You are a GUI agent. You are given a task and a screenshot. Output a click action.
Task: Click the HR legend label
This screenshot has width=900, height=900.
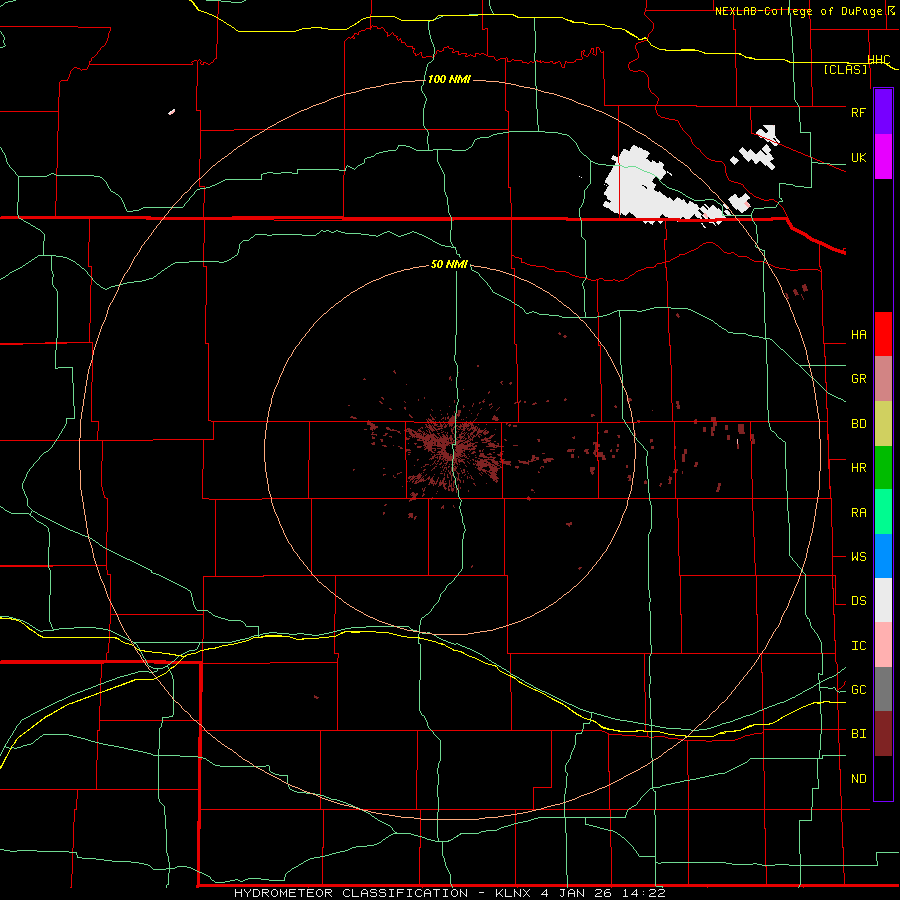pos(858,468)
